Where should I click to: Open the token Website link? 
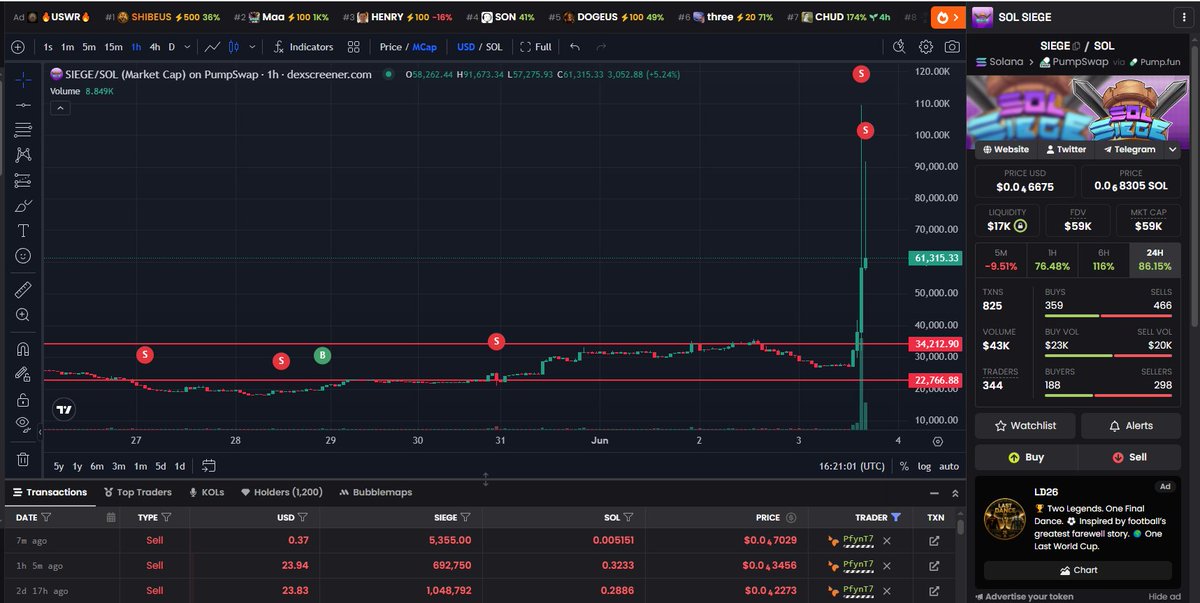click(x=1006, y=149)
